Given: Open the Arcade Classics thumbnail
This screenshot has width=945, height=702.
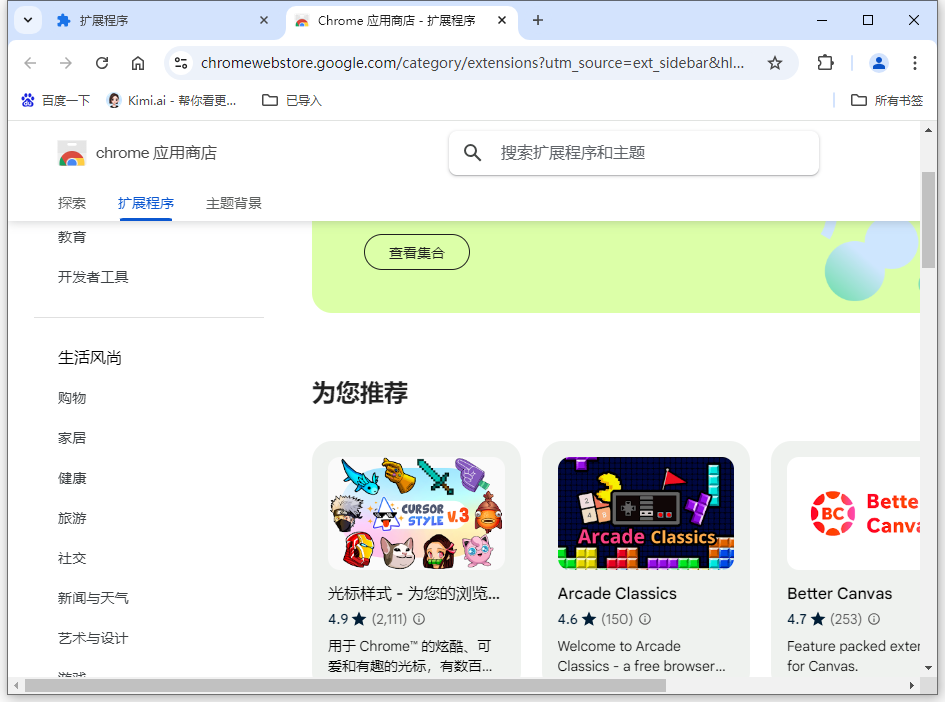Looking at the screenshot, I should click(x=645, y=513).
